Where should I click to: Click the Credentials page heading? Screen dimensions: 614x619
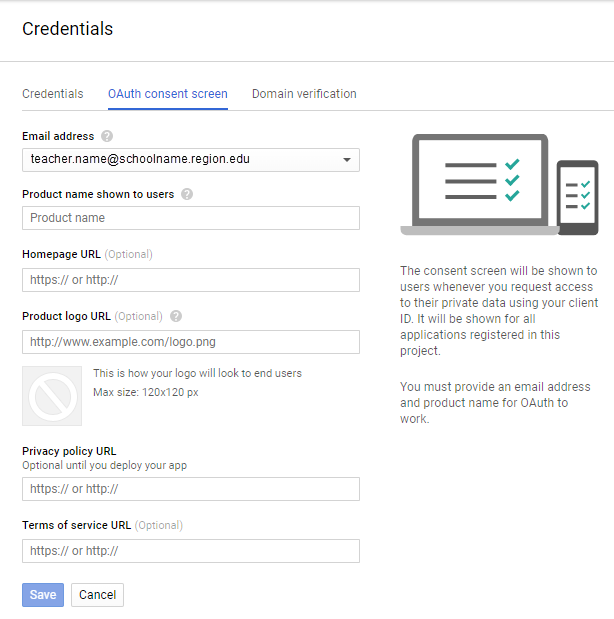[x=67, y=29]
